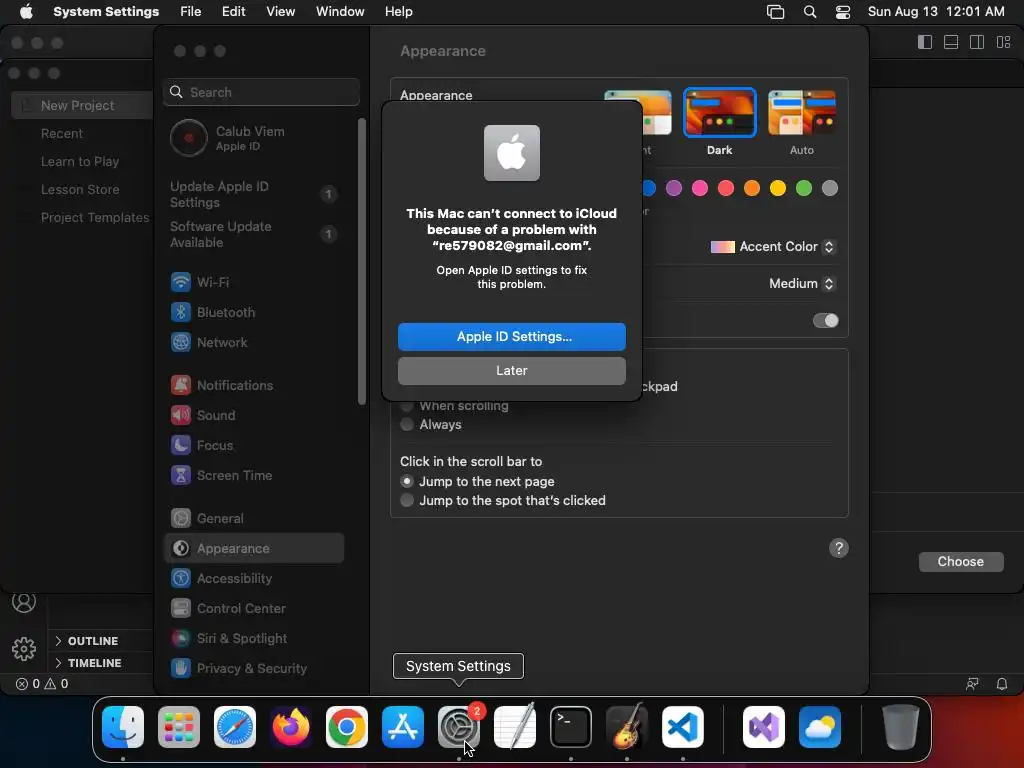Viewport: 1024px width, 768px height.
Task: Open the Help menu
Action: [398, 12]
